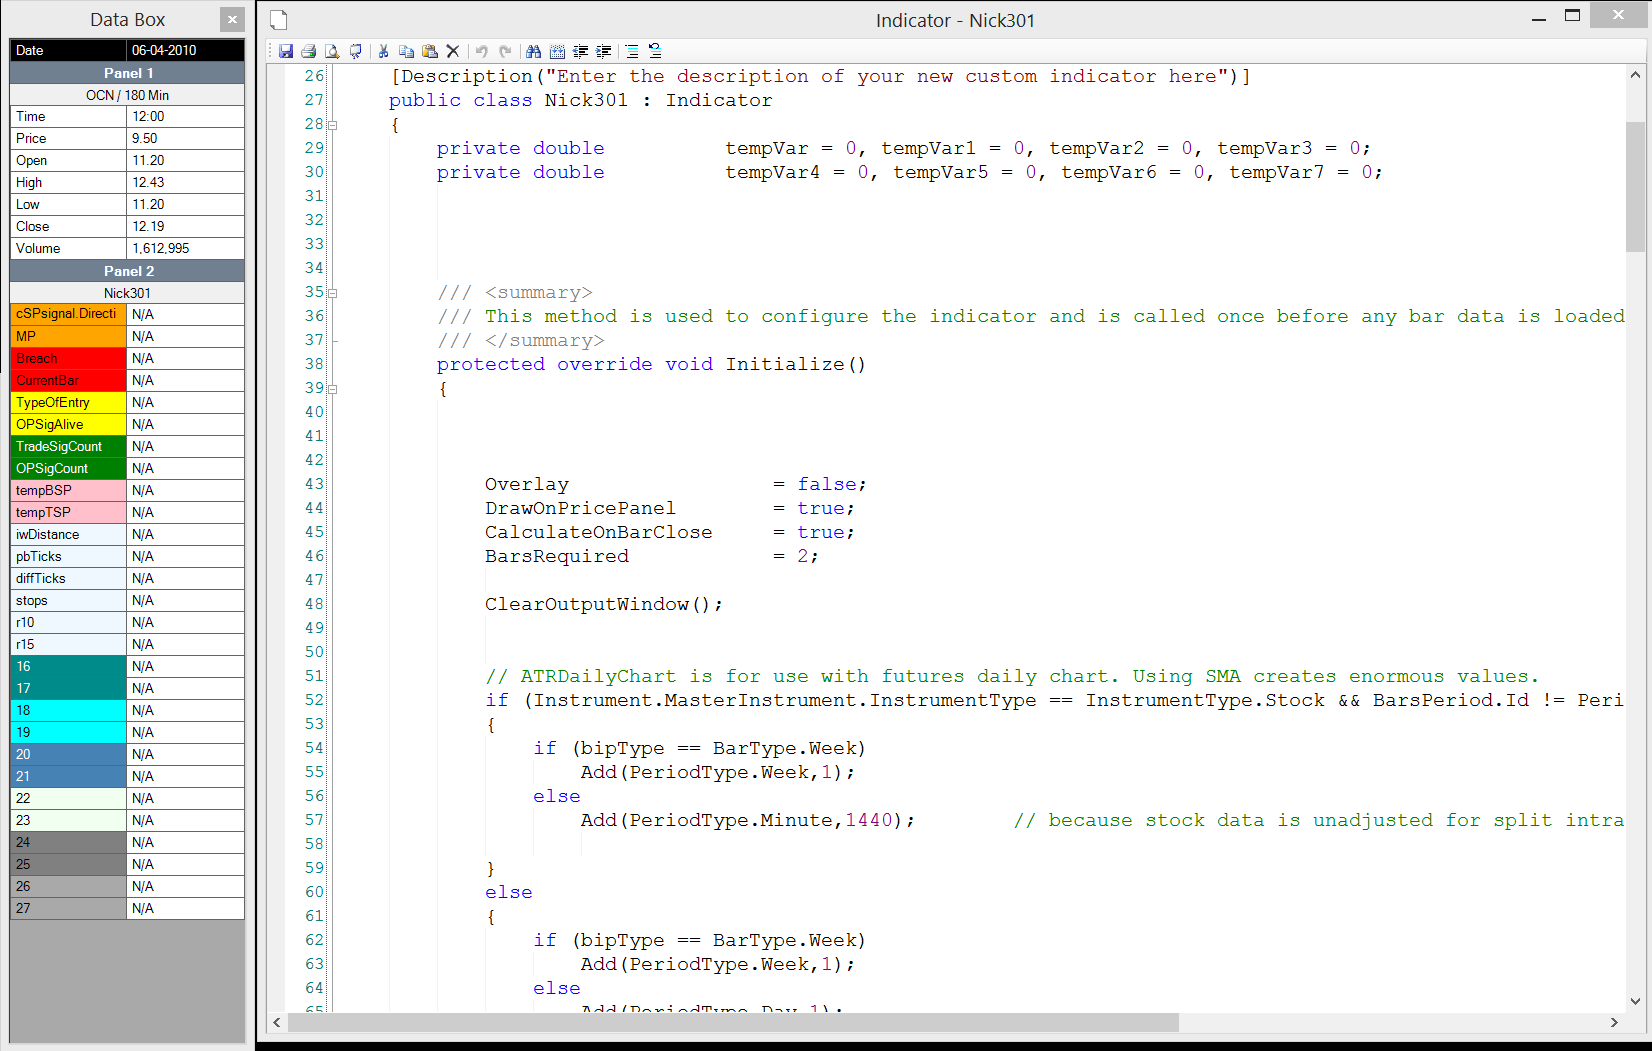
Task: Click DrawOnPricePanel in the code
Action: pos(581,508)
